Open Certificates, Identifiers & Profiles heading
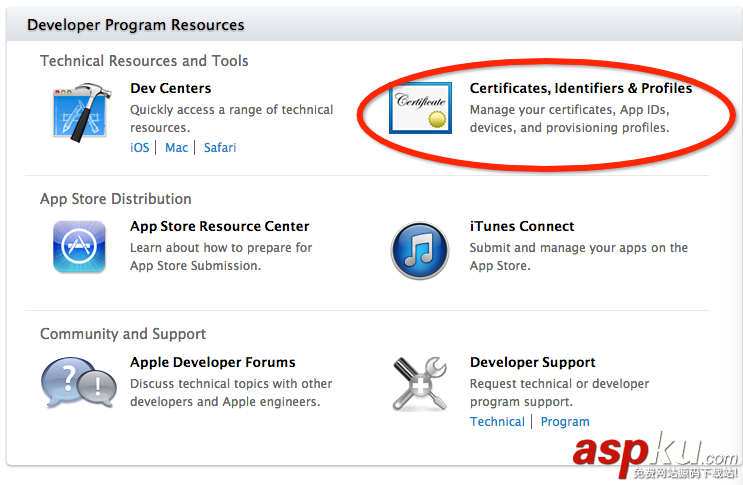743x485 pixels. [x=581, y=88]
